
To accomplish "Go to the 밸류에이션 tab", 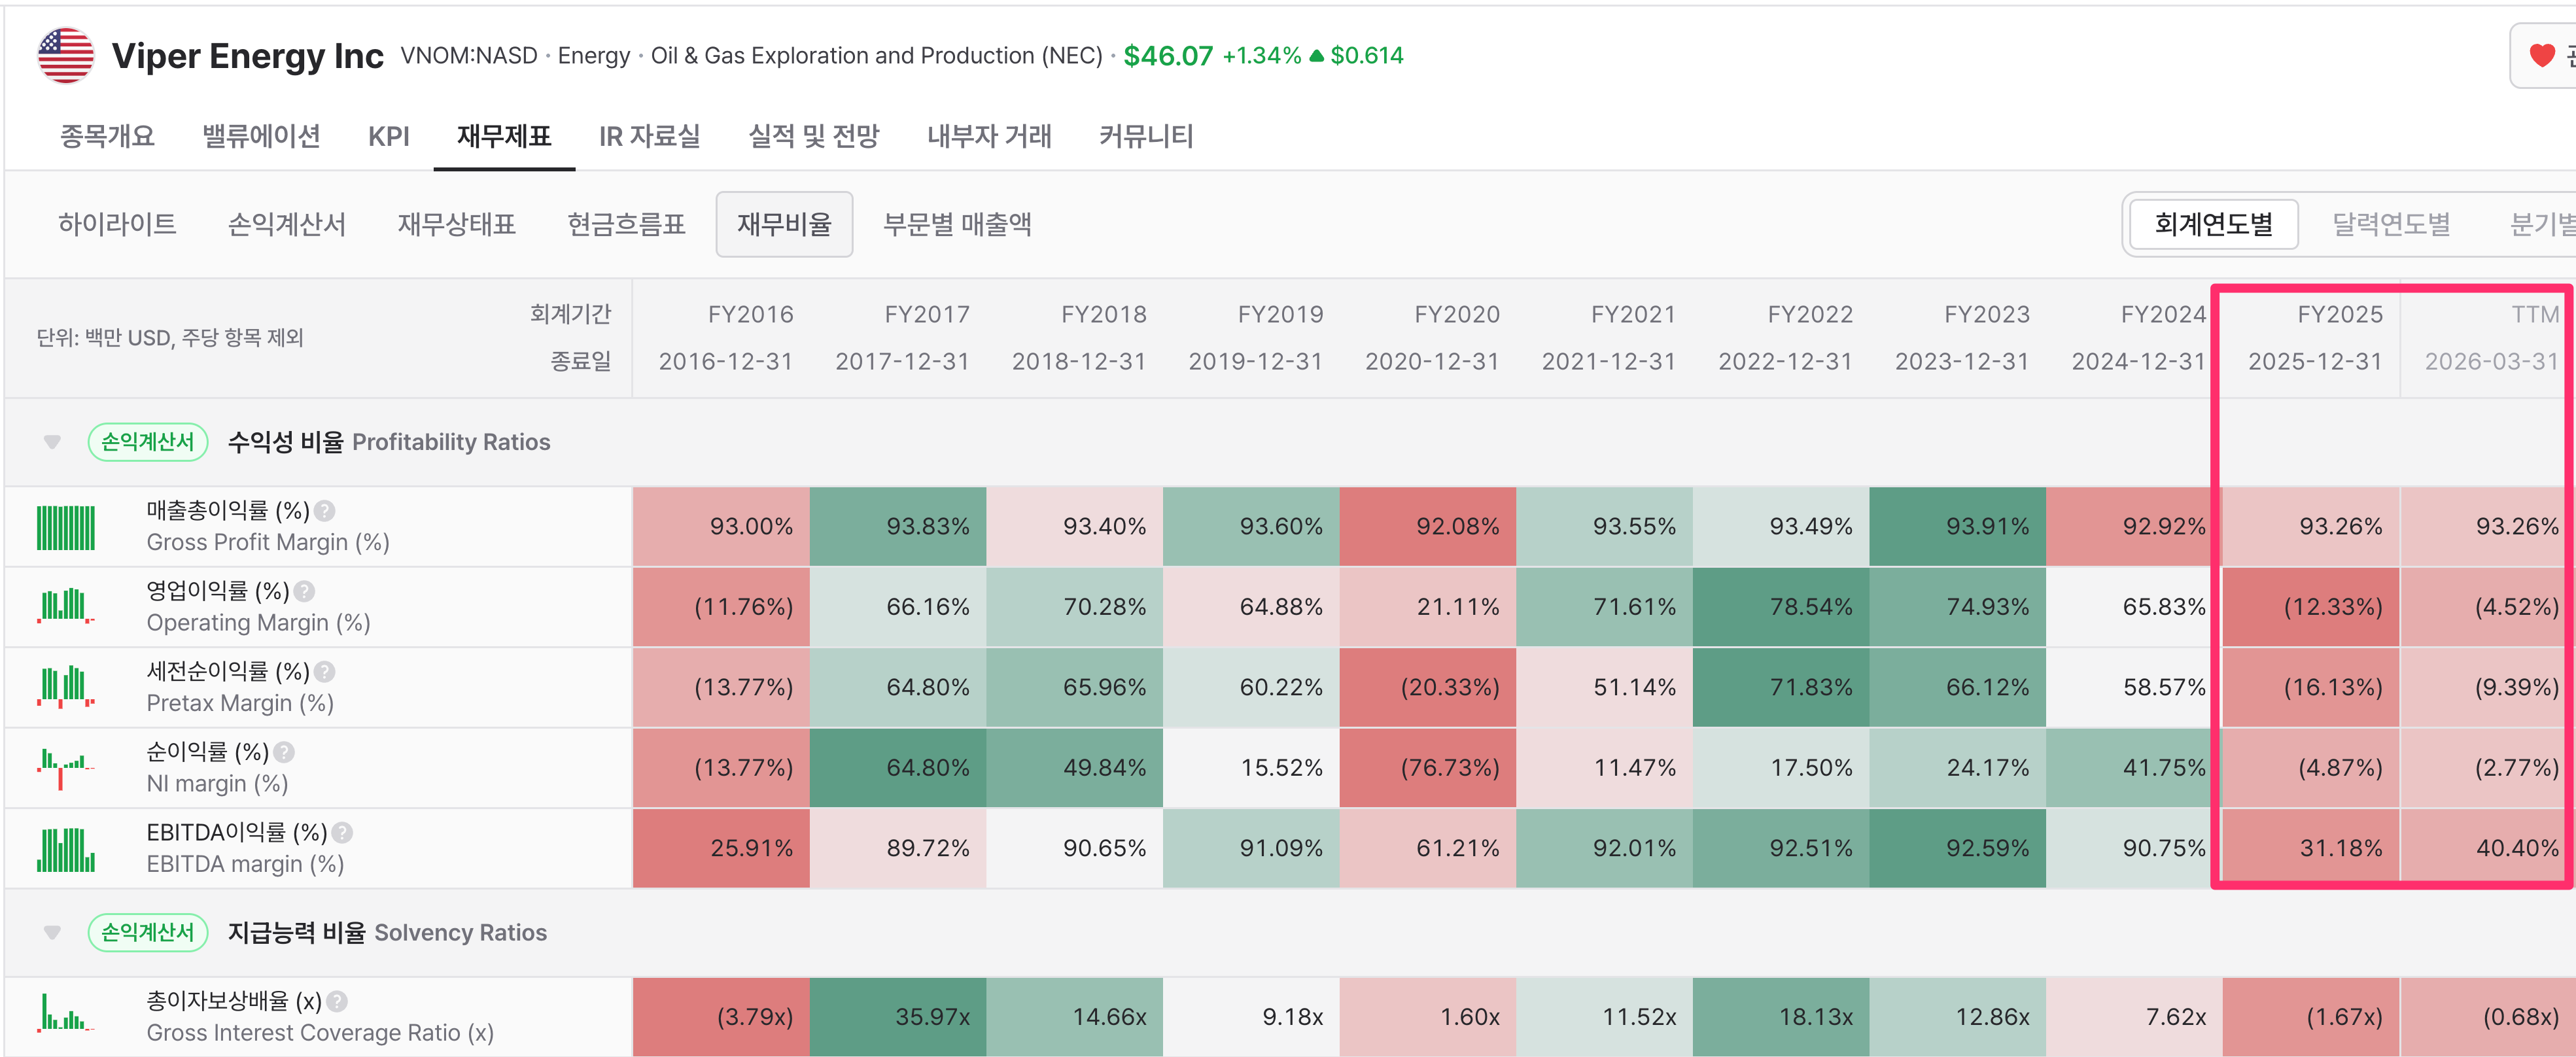I will click(261, 136).
